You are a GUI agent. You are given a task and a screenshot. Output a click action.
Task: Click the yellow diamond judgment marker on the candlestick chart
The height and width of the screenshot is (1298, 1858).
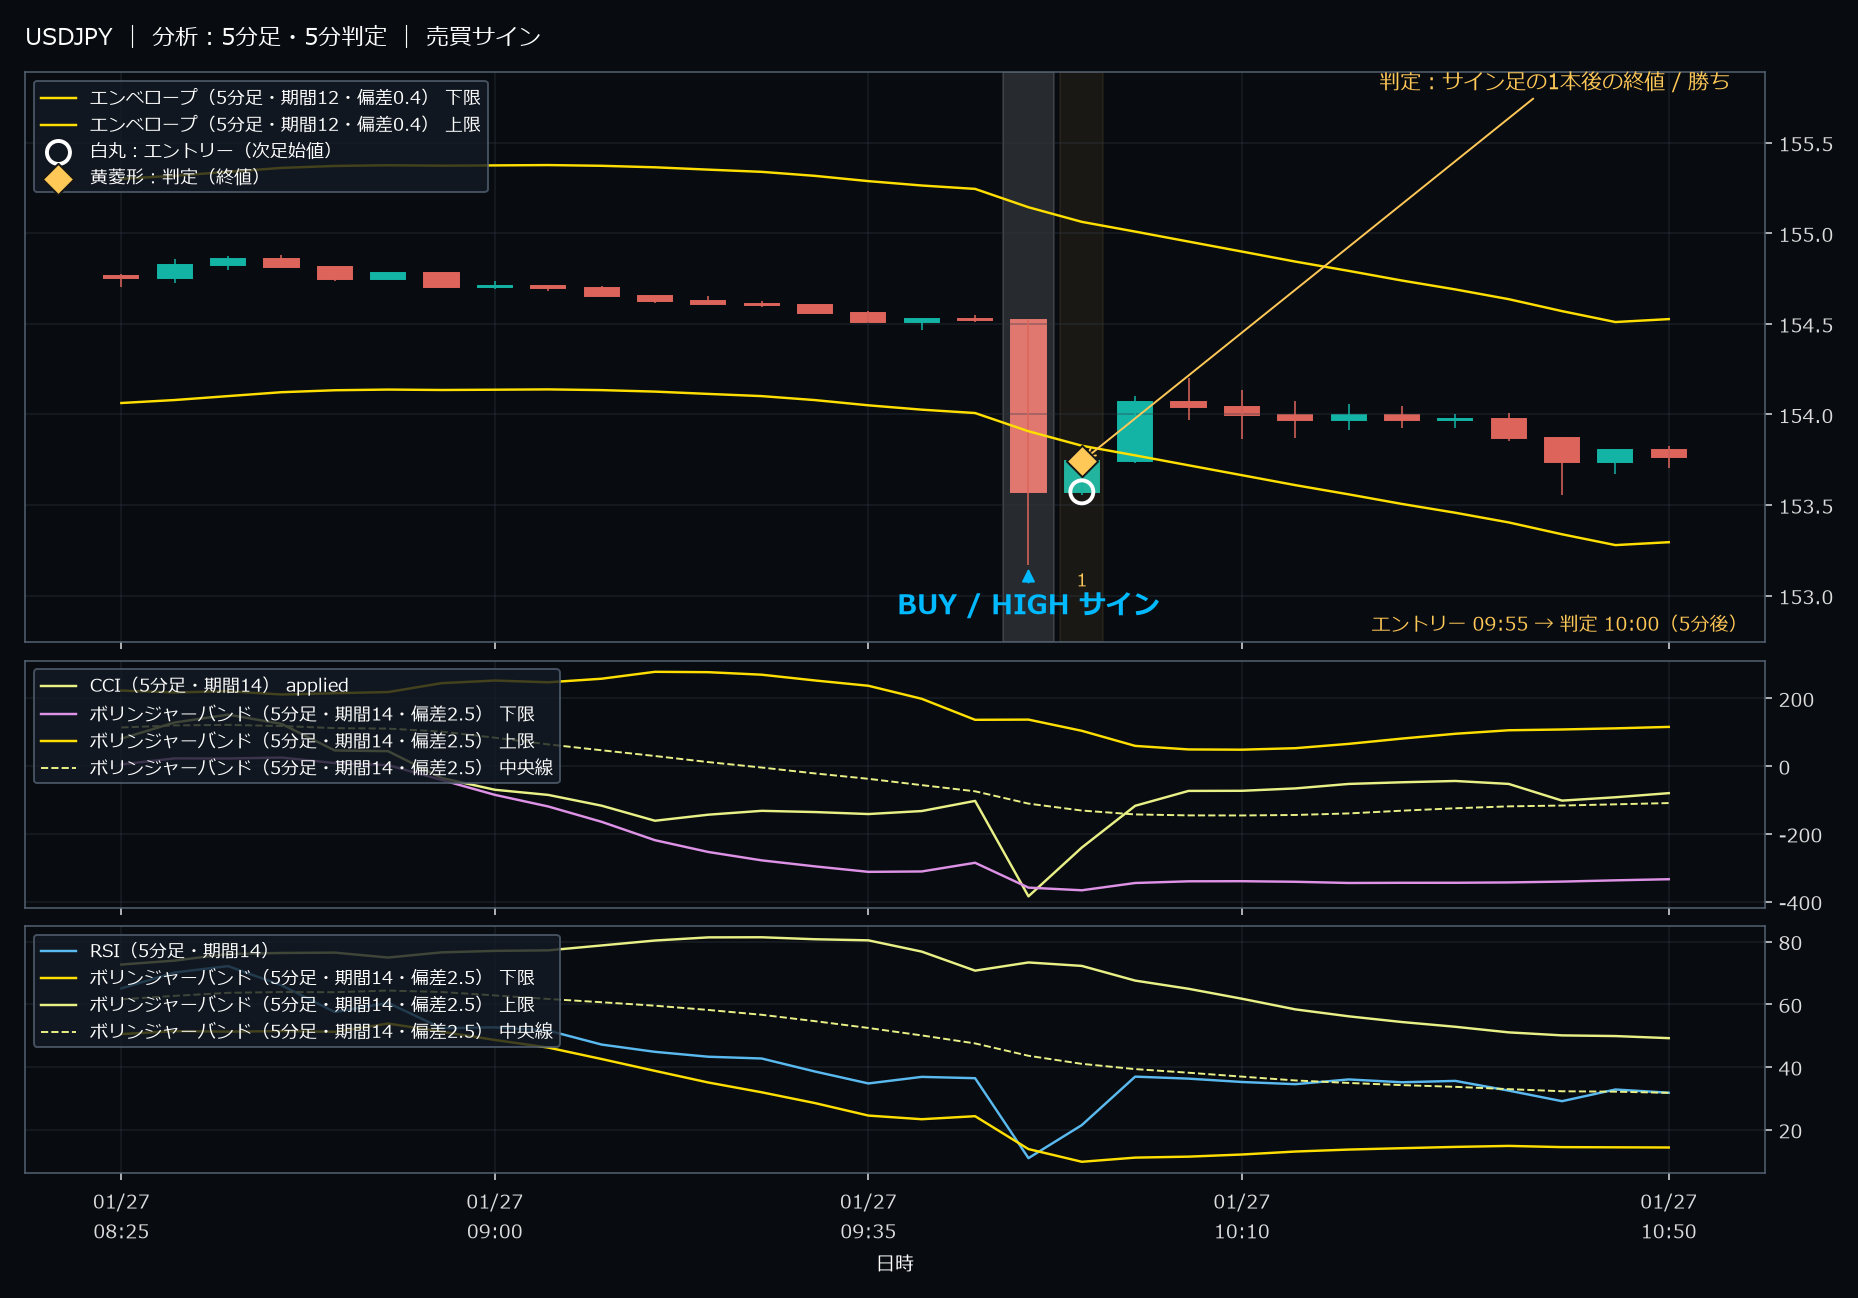[1082, 461]
